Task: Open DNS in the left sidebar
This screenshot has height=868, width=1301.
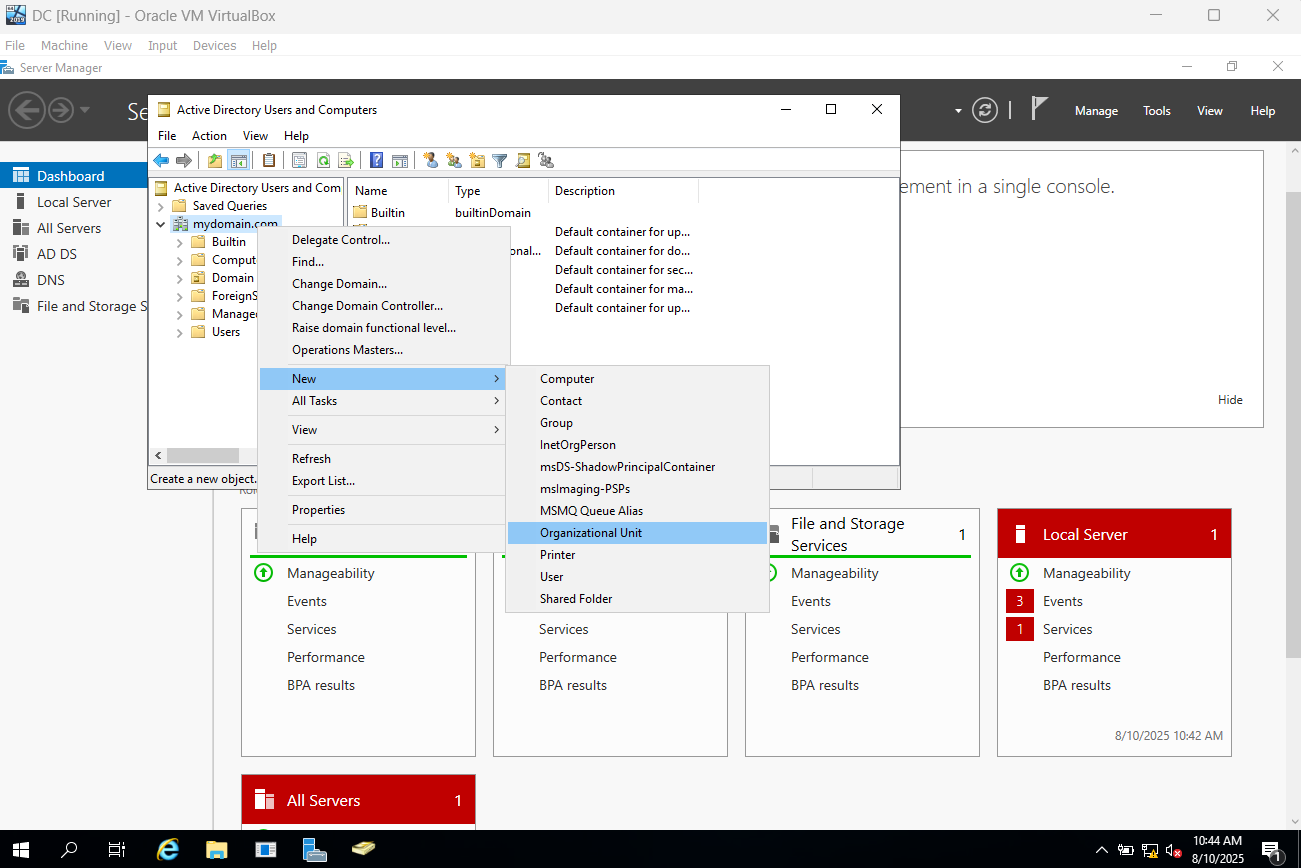Action: (x=74, y=280)
